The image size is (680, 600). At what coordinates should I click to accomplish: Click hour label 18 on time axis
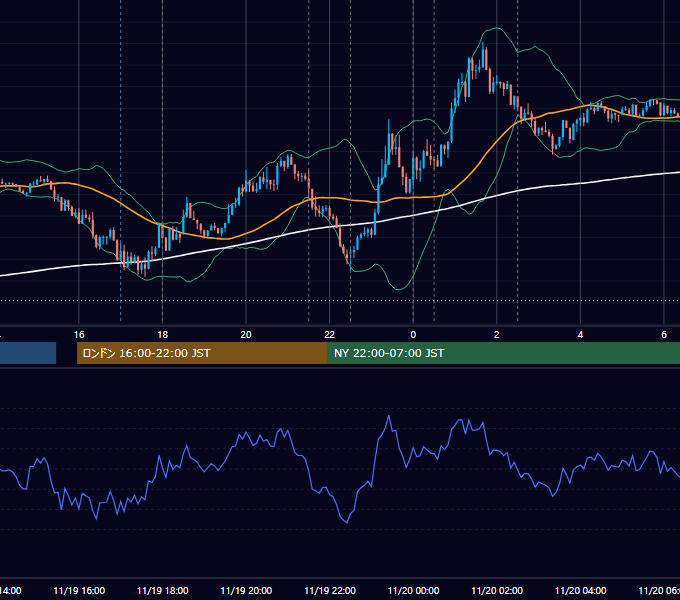click(163, 335)
